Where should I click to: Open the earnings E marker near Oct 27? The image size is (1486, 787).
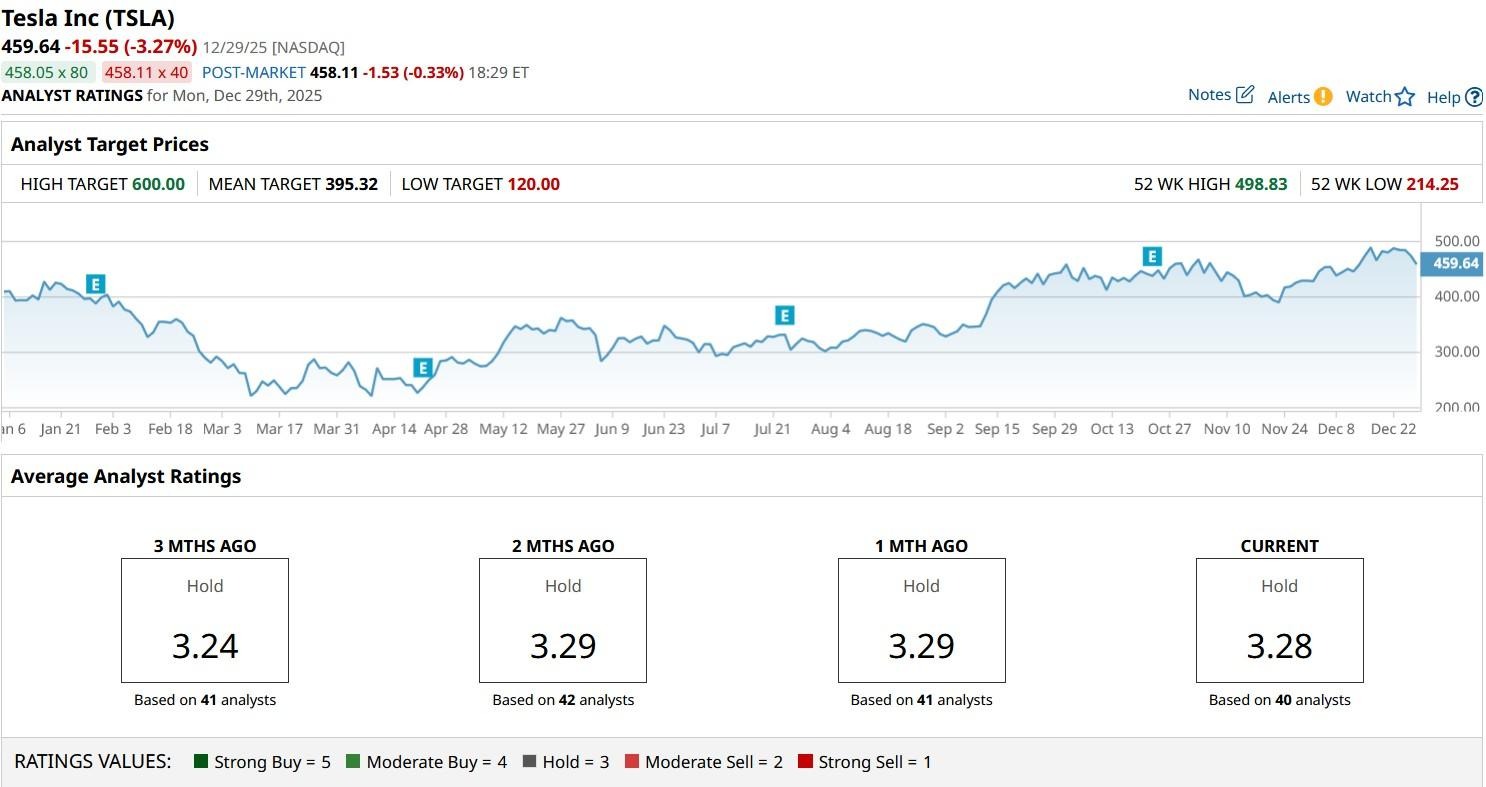[1152, 257]
